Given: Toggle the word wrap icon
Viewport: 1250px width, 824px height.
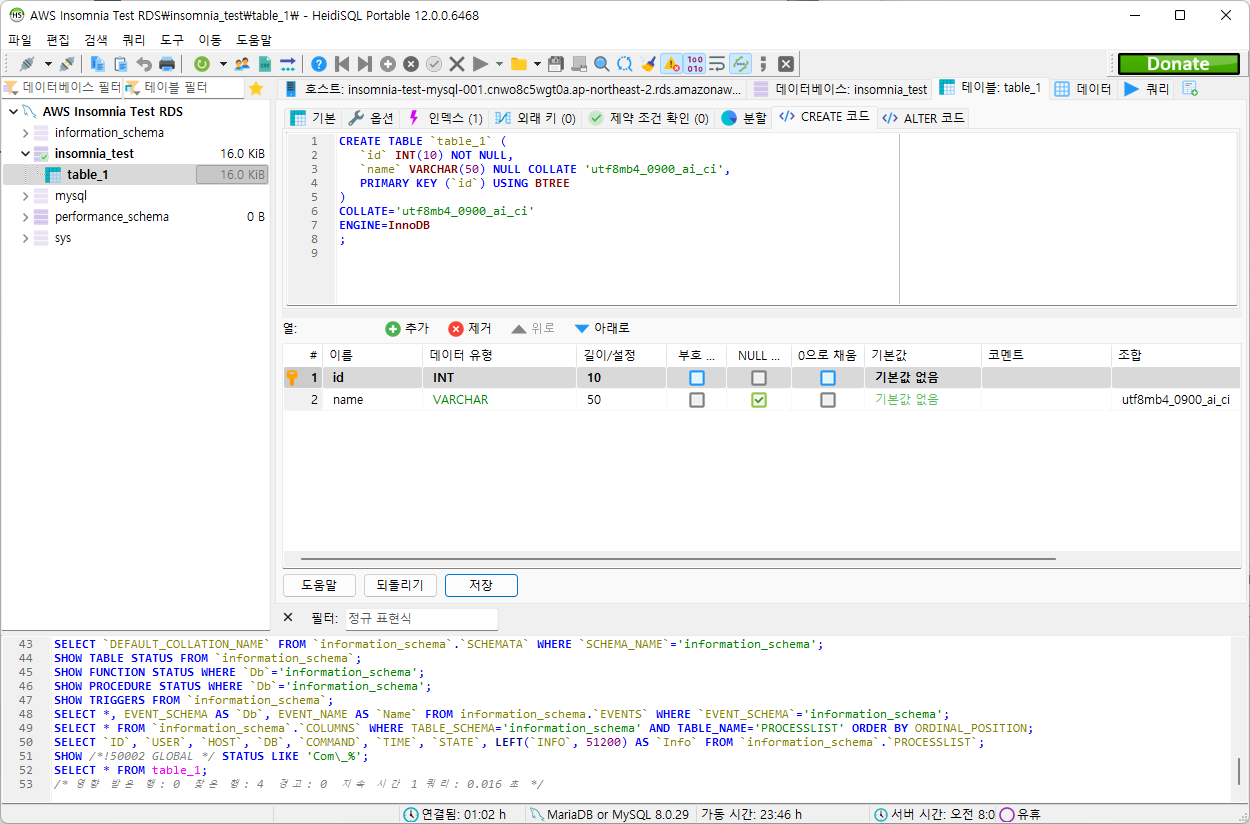Looking at the screenshot, I should pyautogui.click(x=717, y=64).
